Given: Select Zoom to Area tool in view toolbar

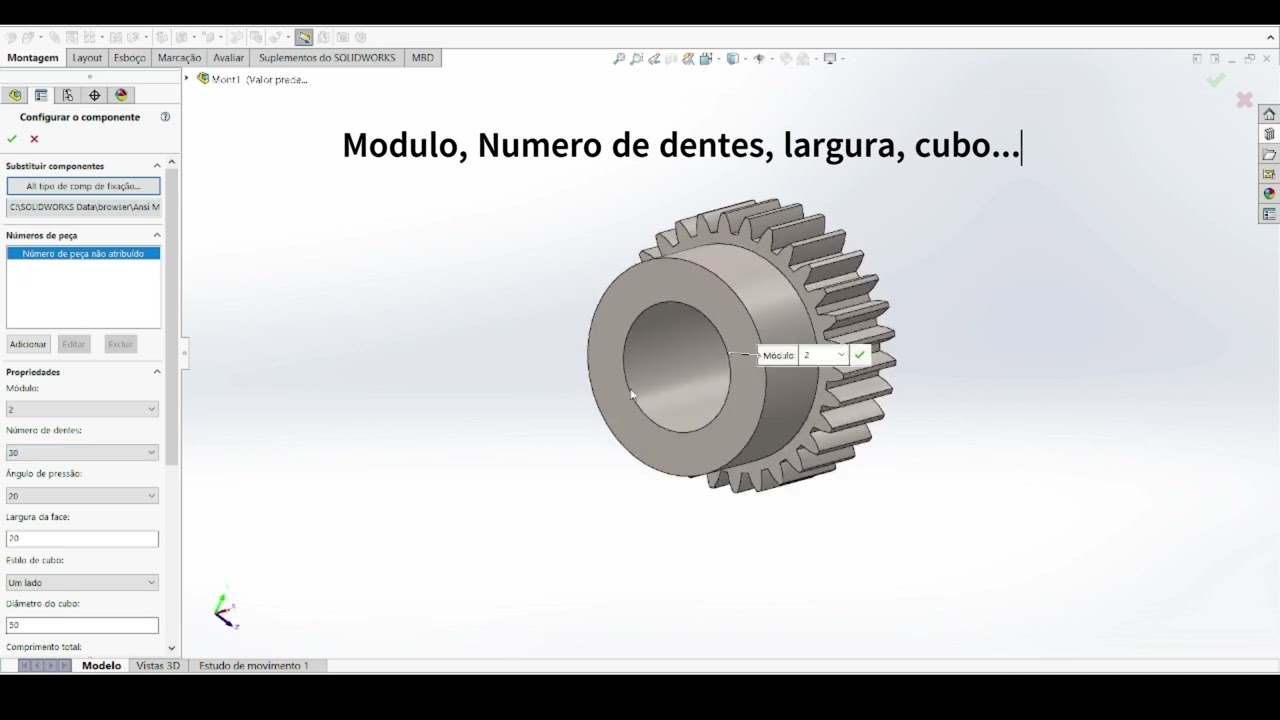Looking at the screenshot, I should (x=636, y=59).
